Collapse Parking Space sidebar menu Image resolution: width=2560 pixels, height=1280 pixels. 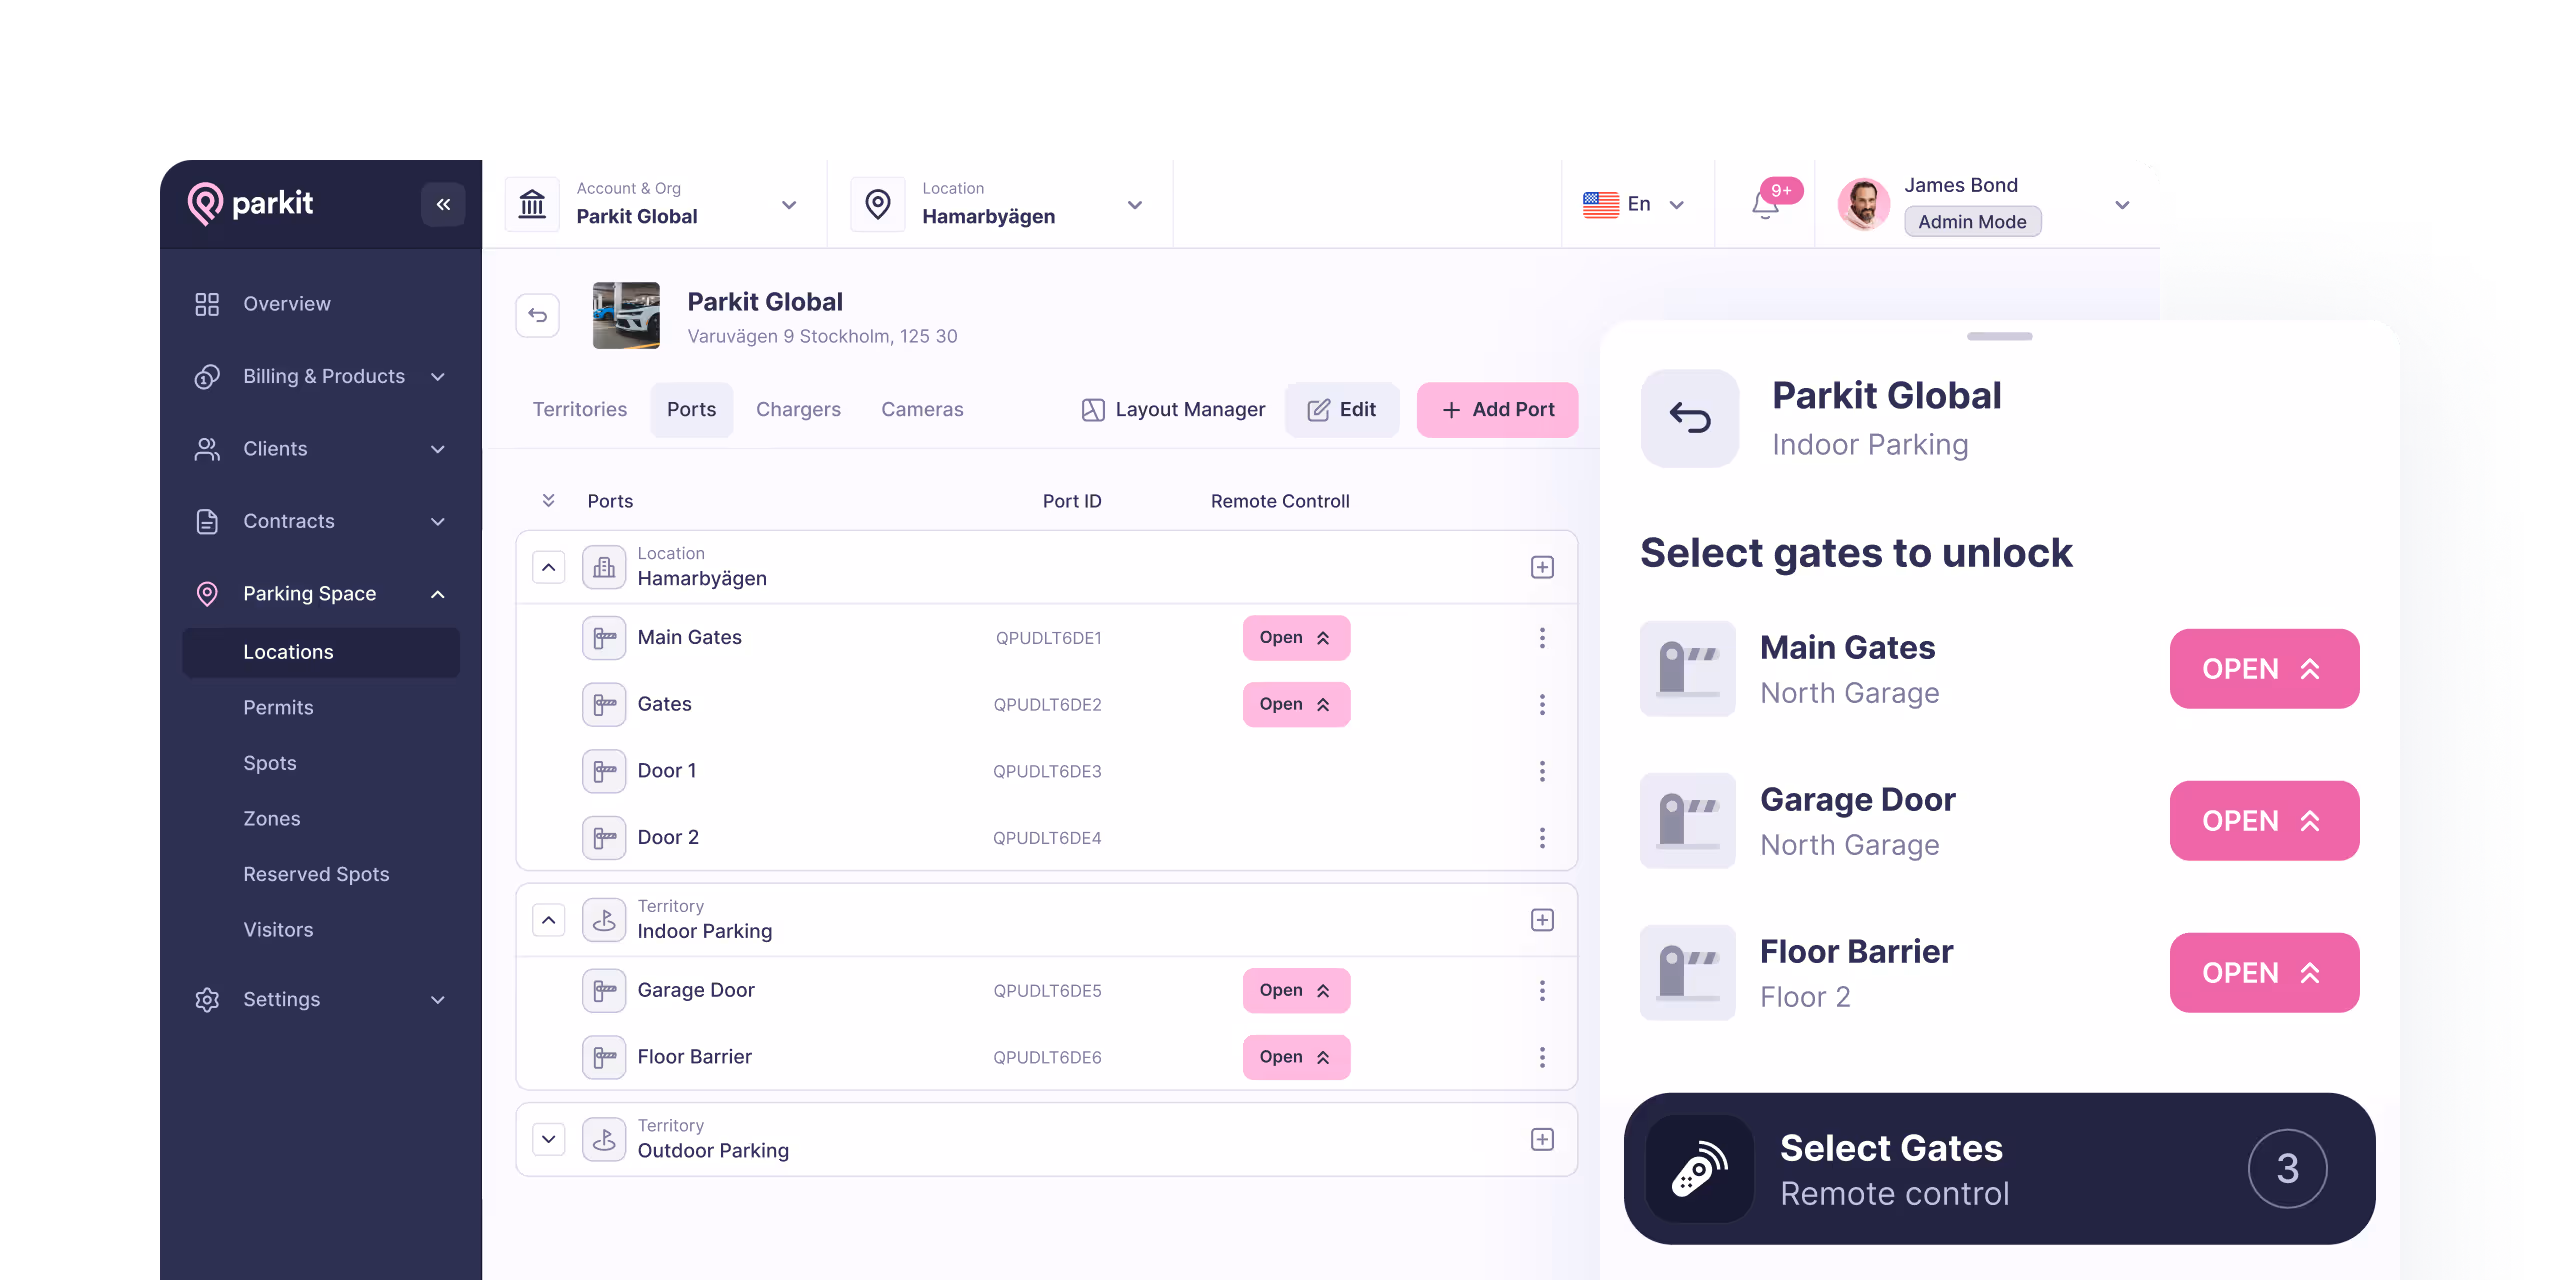(438, 595)
